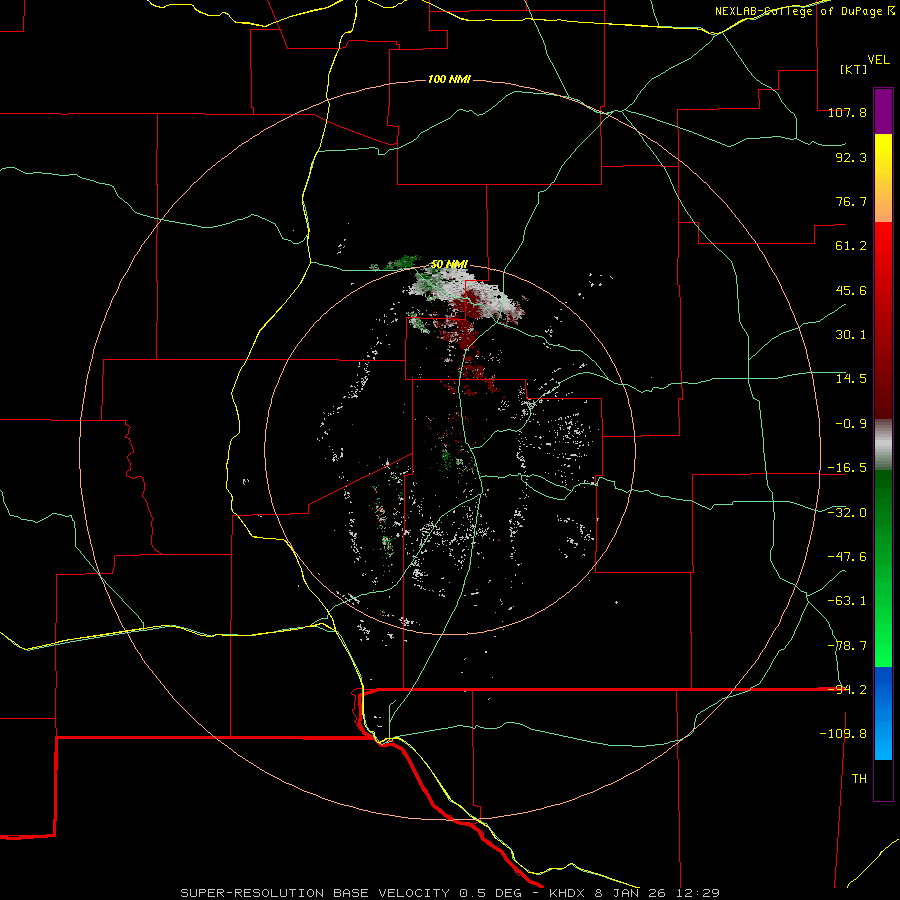Select the -109.8 velocity scale value
The width and height of the screenshot is (900, 900).
coord(843,734)
